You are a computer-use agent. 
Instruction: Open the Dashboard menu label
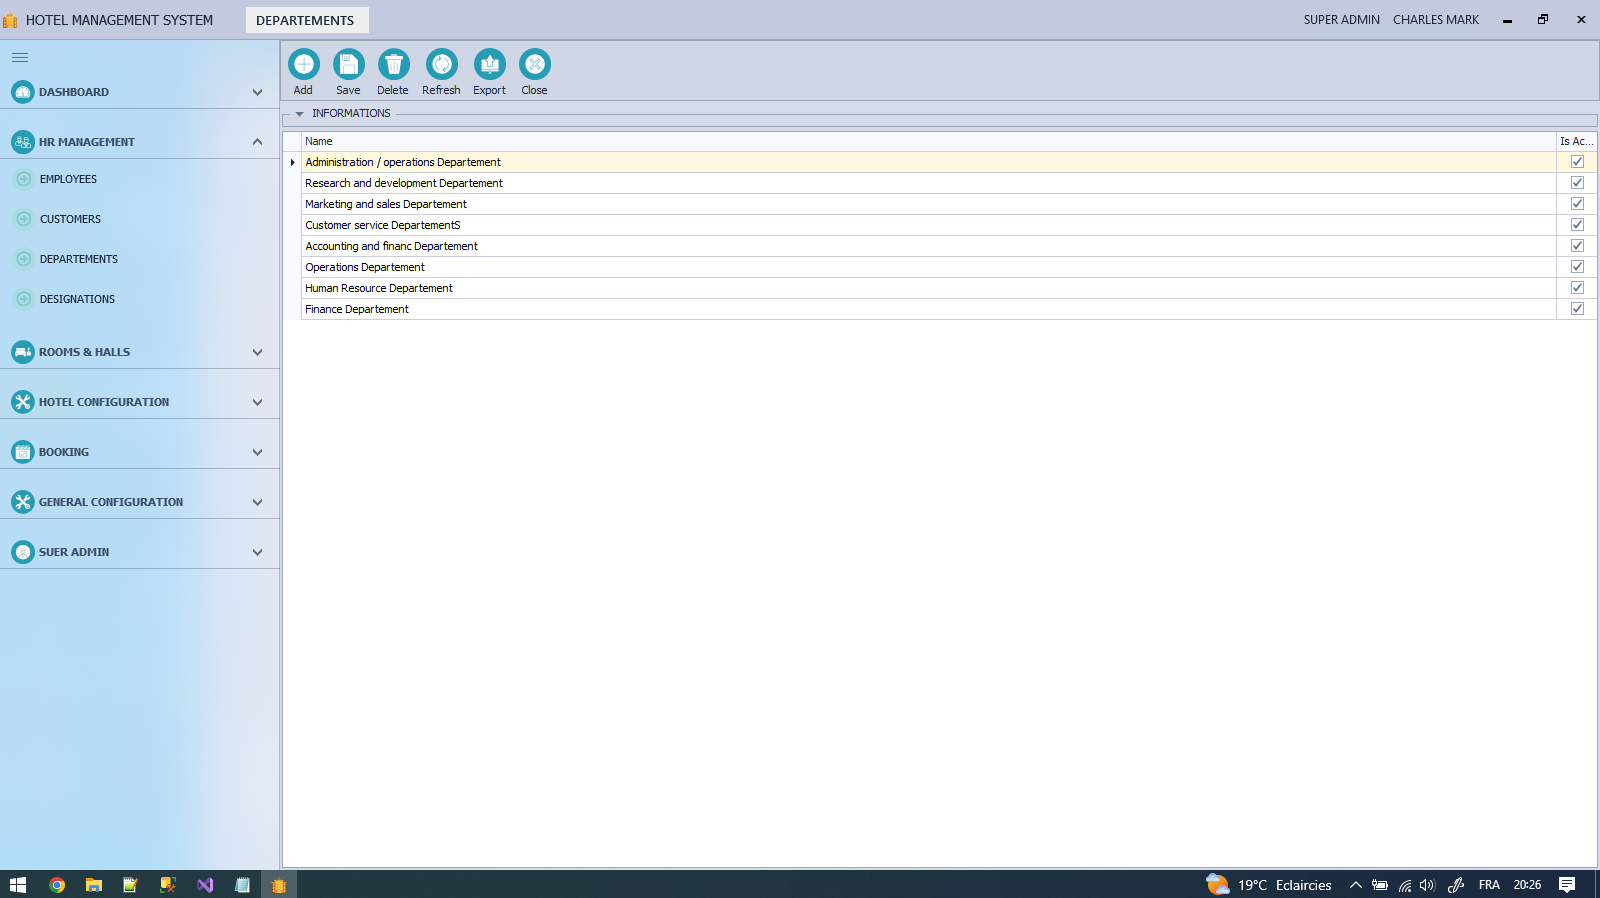click(74, 92)
